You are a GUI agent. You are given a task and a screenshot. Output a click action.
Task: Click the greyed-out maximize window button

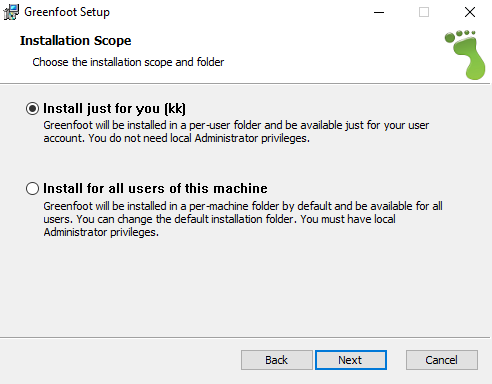(424, 12)
